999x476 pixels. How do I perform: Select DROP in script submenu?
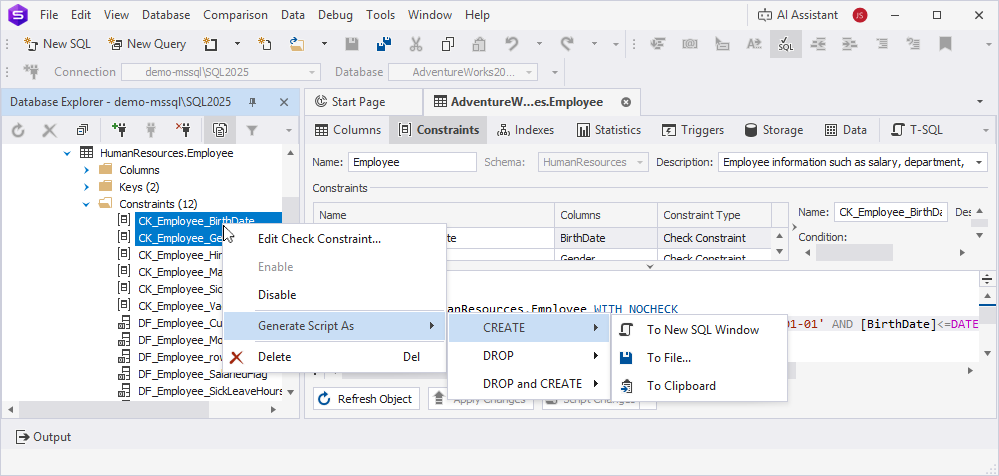coord(529,356)
